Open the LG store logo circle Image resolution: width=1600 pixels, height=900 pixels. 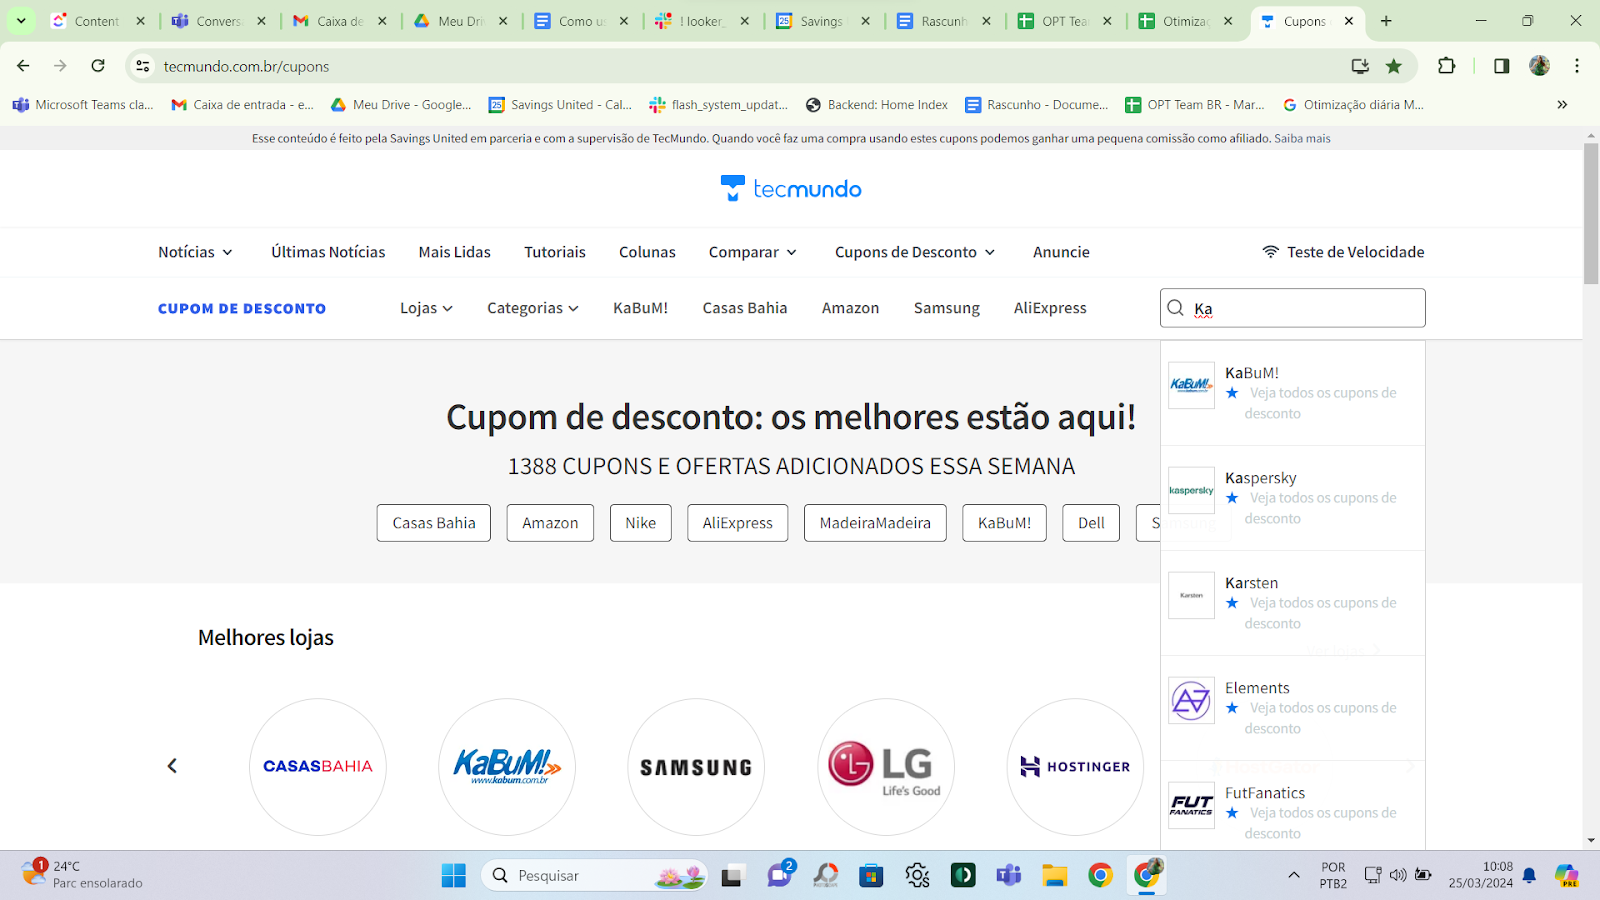click(886, 766)
